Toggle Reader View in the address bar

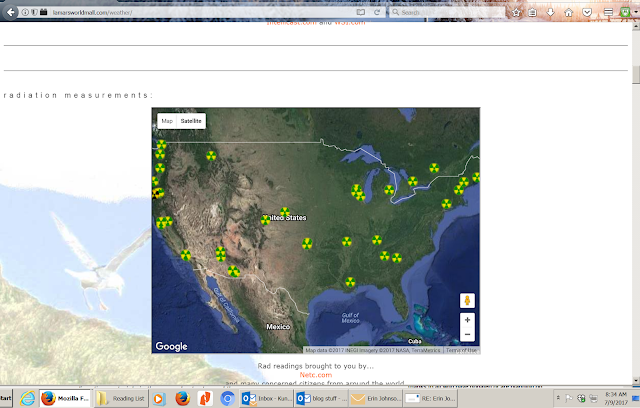tap(360, 12)
